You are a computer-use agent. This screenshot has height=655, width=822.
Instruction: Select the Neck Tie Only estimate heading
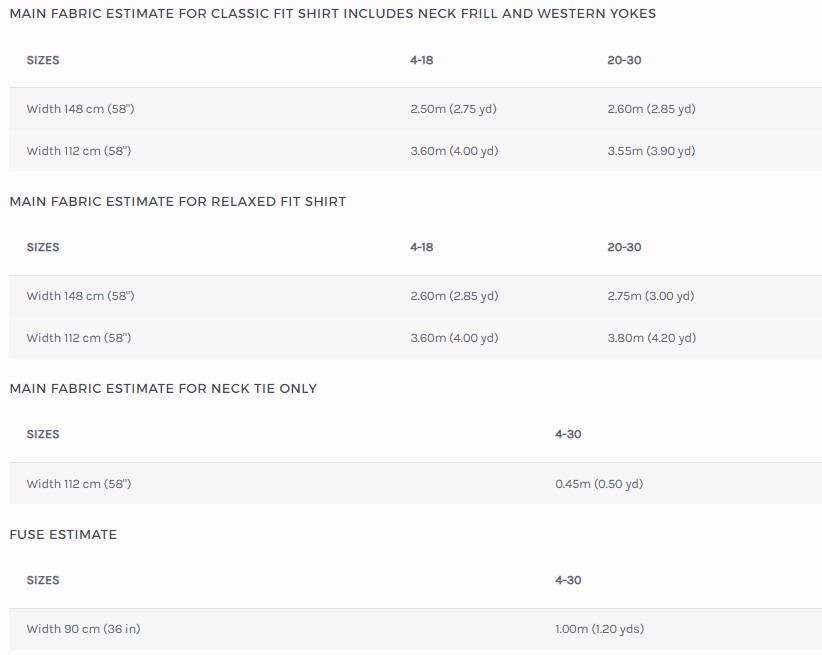[163, 388]
